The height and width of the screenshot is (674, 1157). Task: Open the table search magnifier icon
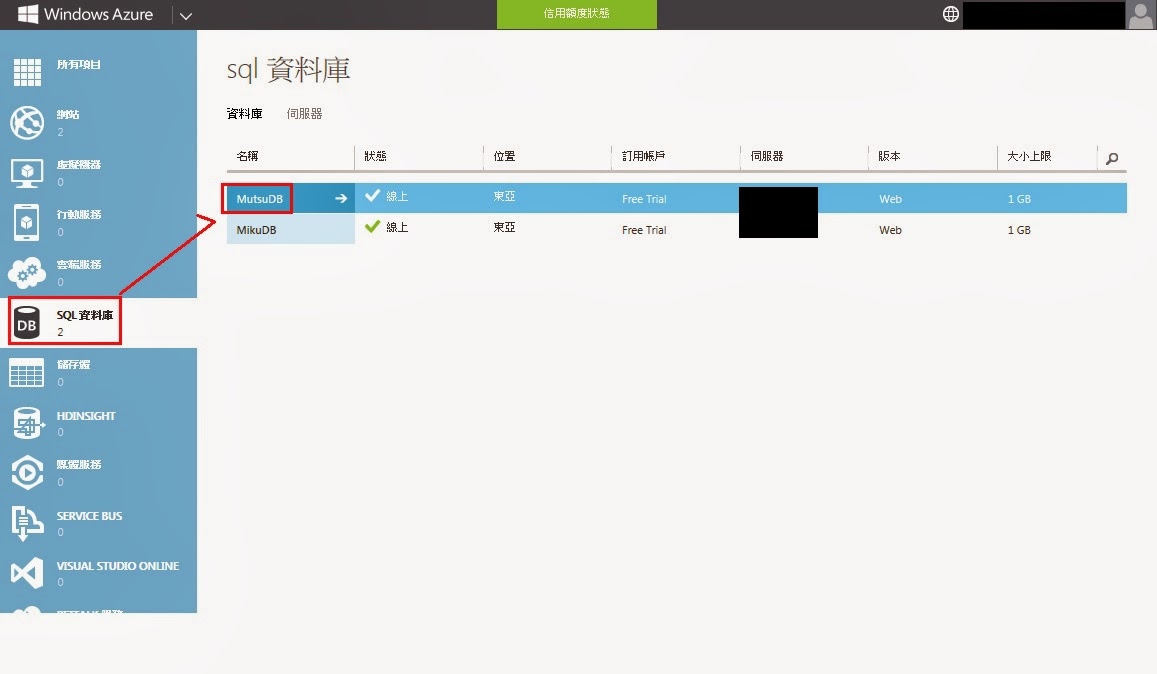click(x=1112, y=158)
